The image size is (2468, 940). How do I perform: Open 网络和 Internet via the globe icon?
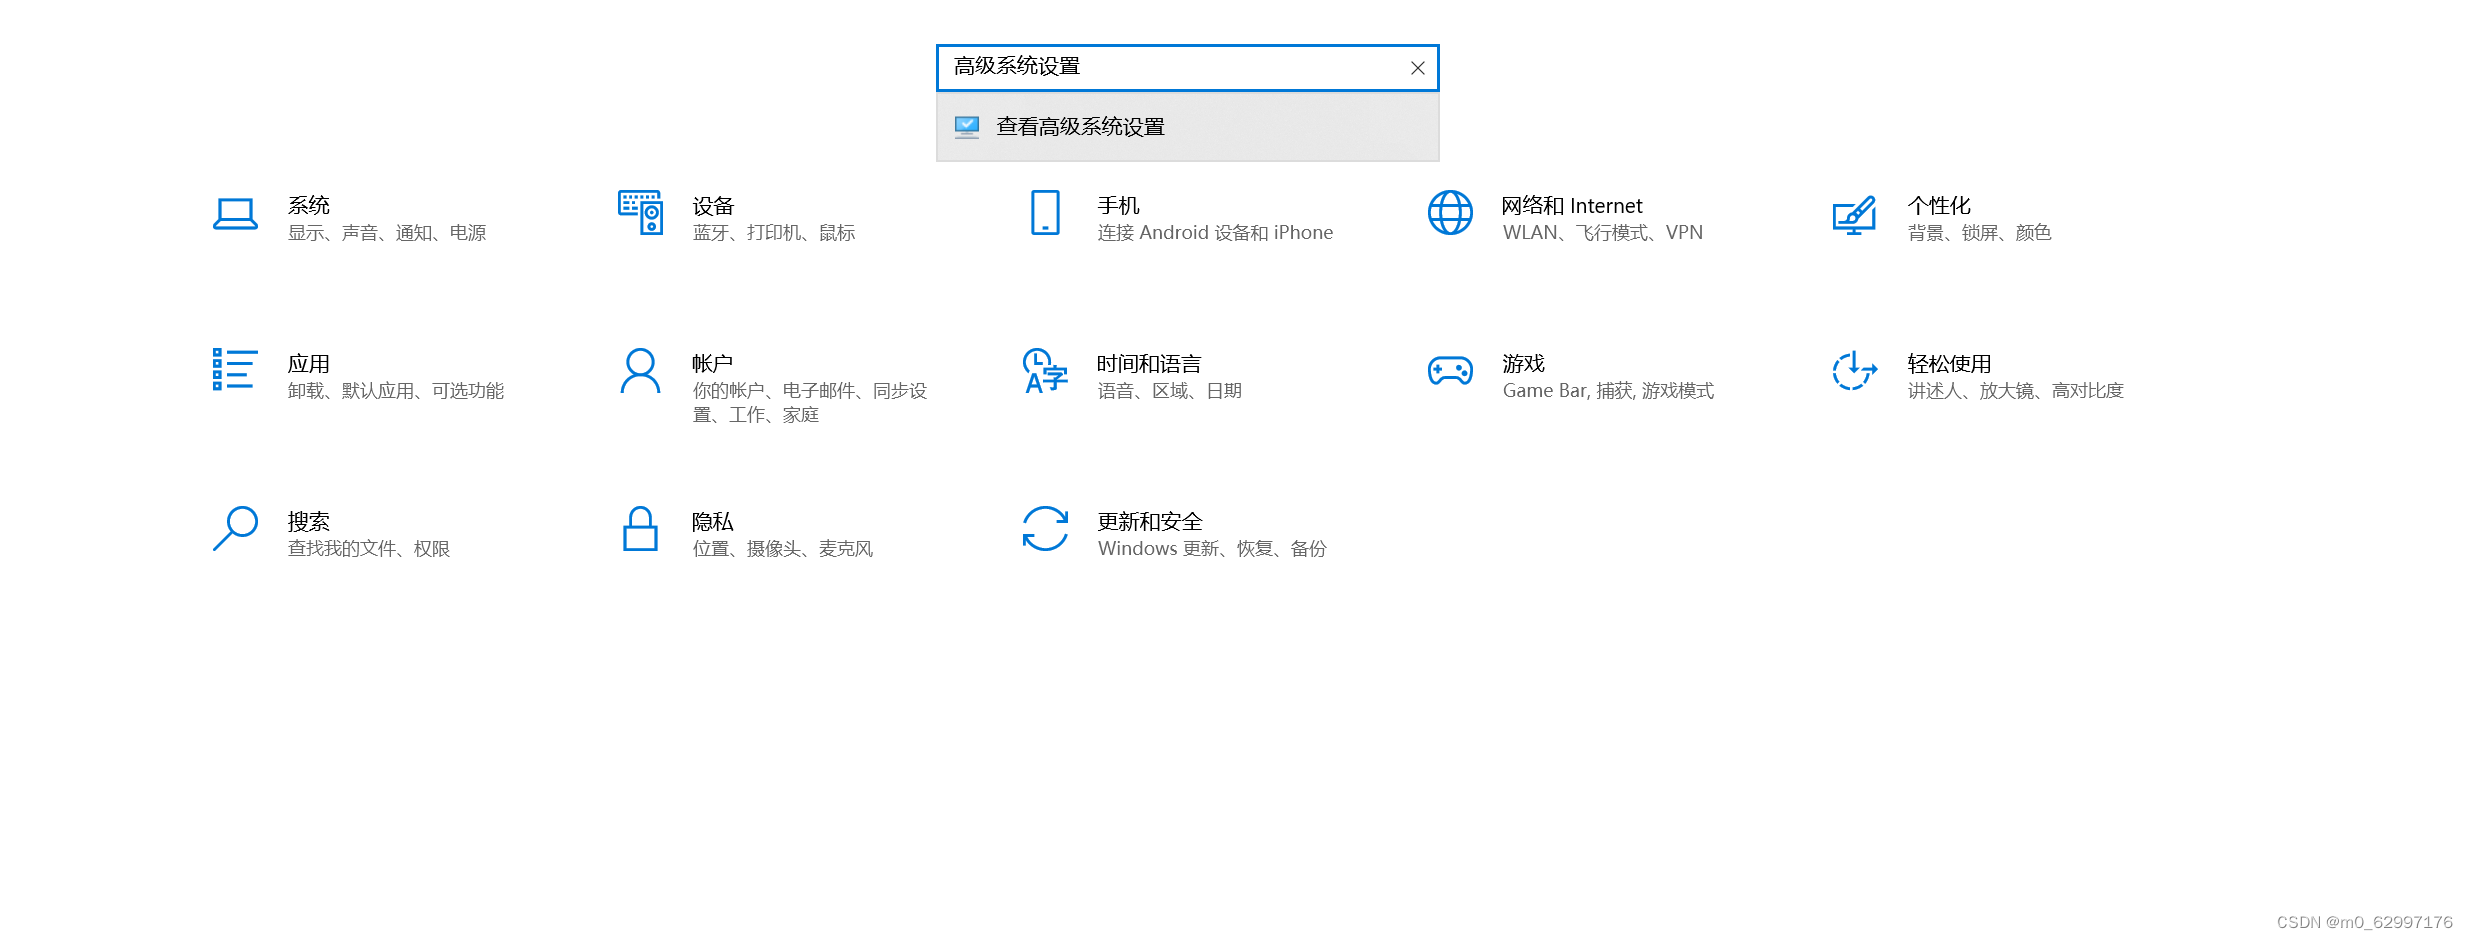click(1451, 214)
